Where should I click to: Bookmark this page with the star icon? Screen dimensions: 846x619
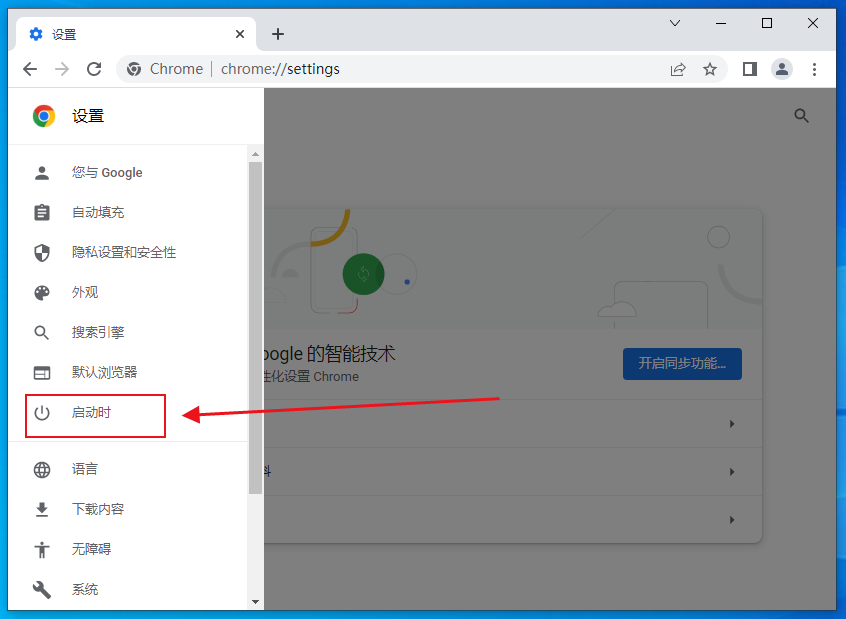pyautogui.click(x=710, y=69)
